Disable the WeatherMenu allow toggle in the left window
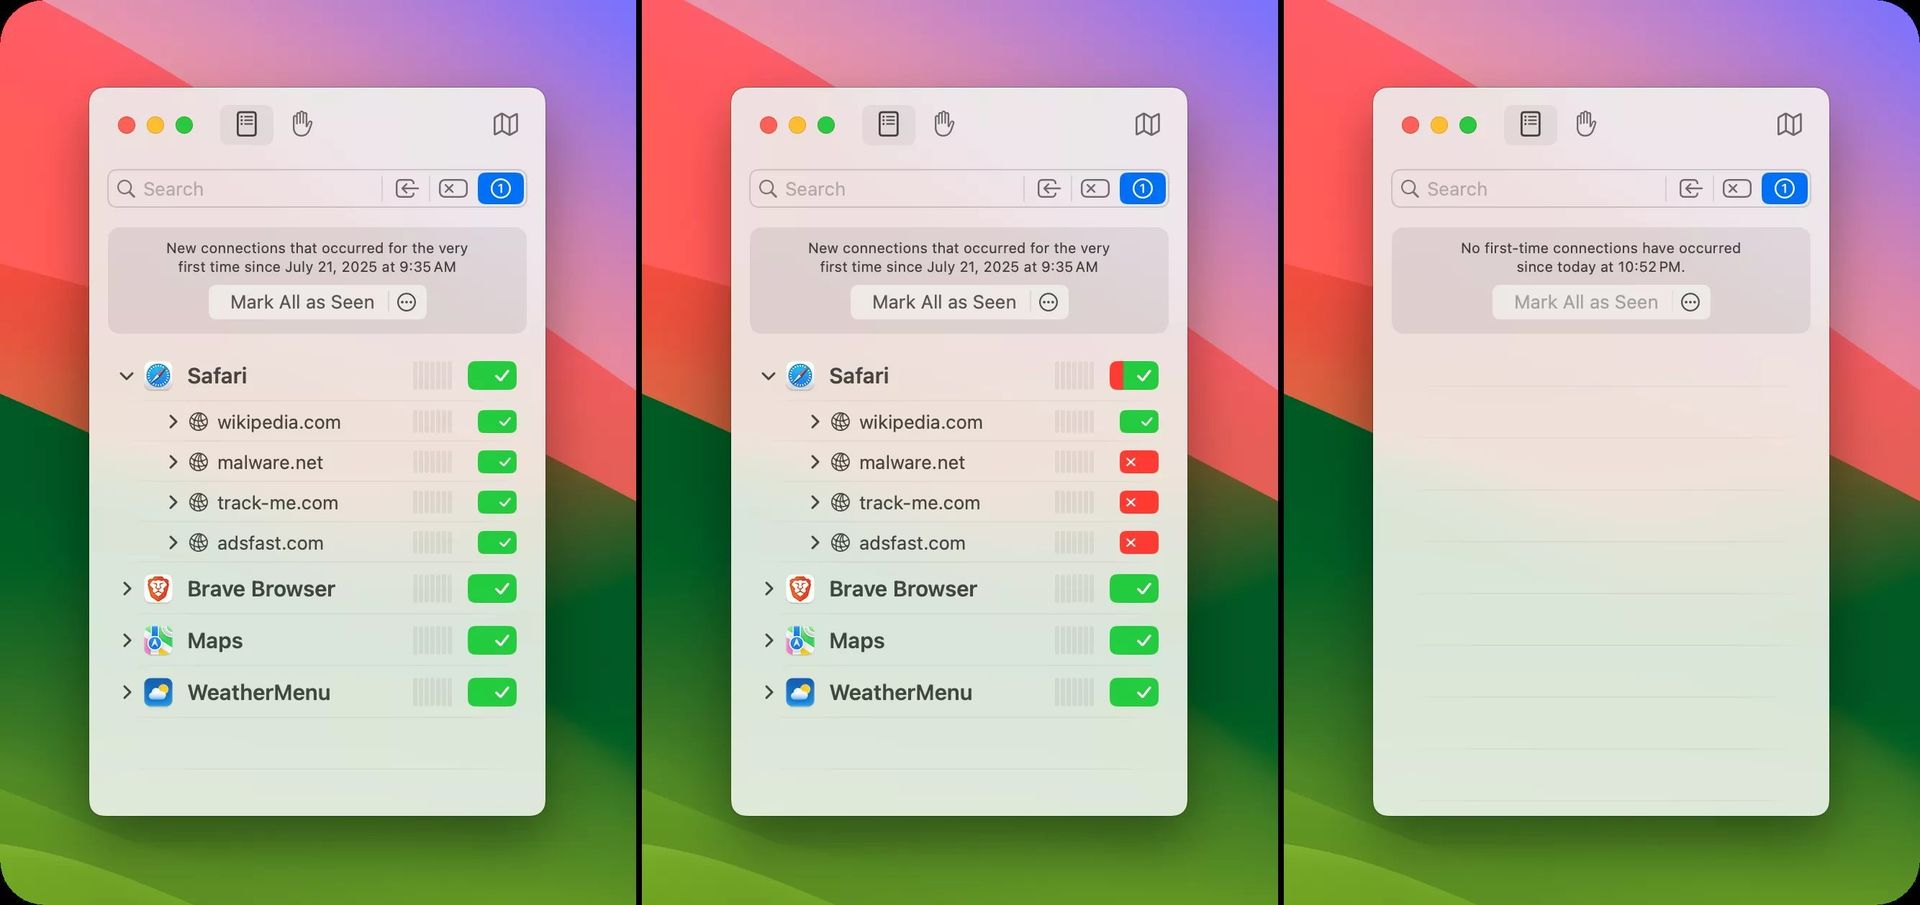This screenshot has height=905, width=1920. click(x=492, y=692)
